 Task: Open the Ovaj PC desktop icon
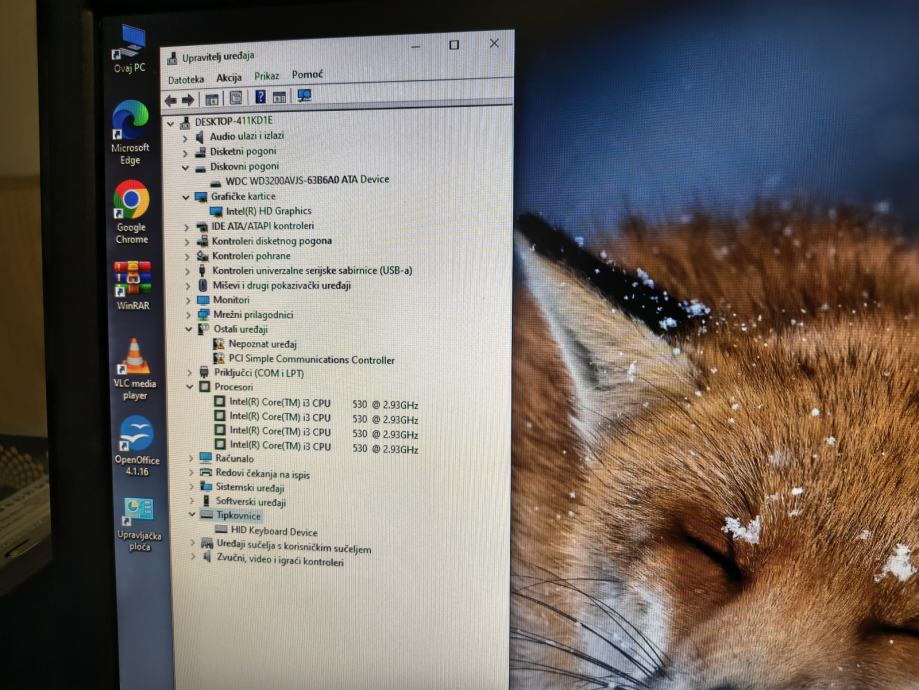tap(130, 50)
